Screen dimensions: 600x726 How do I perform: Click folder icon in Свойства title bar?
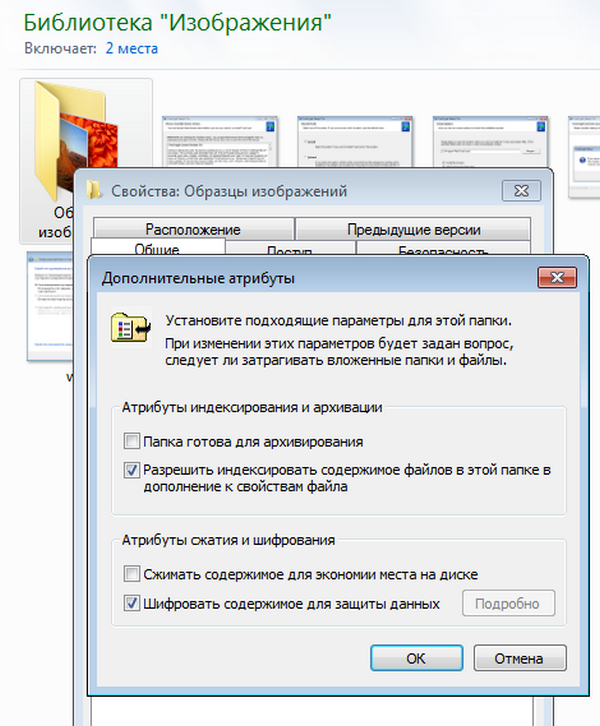(x=94, y=190)
